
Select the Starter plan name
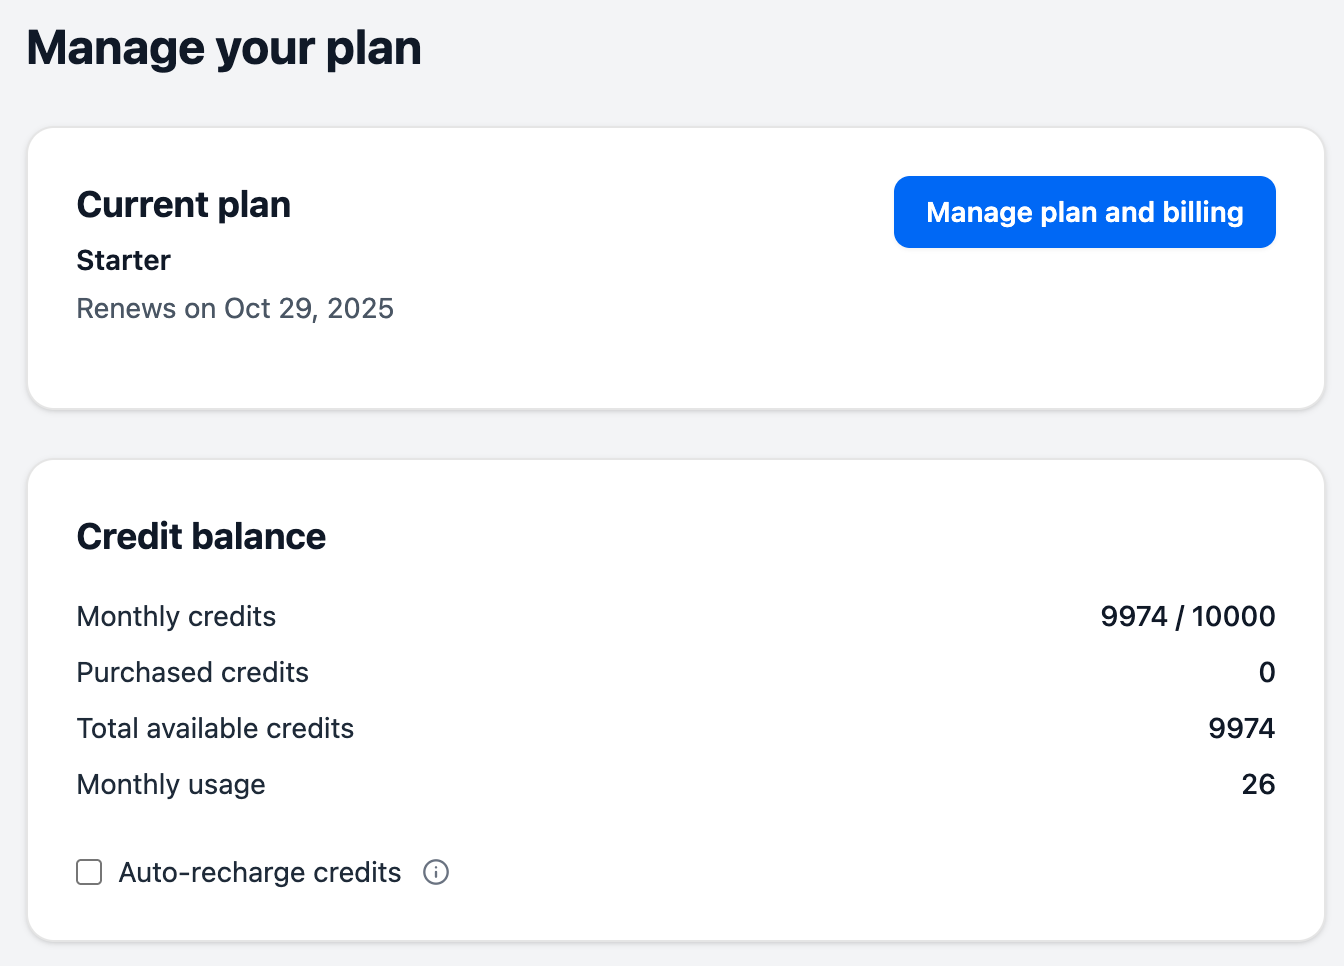(x=123, y=260)
